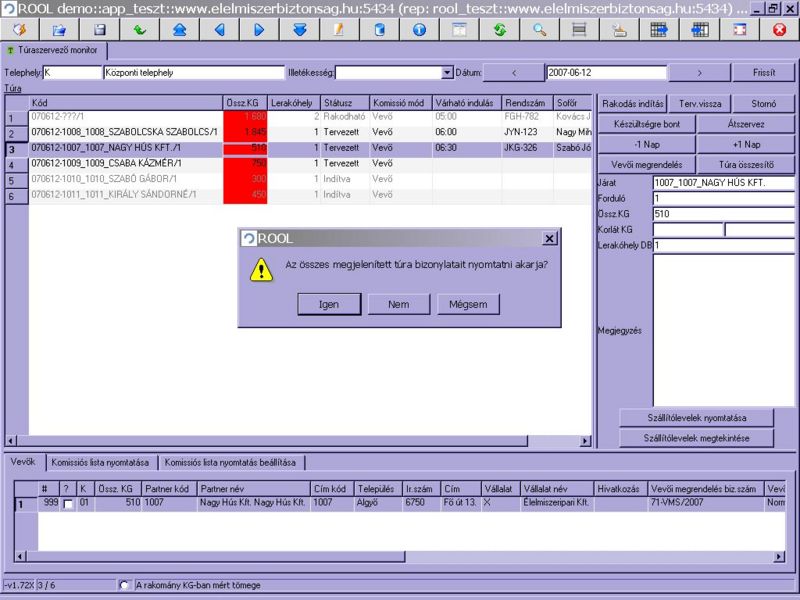The width and height of the screenshot is (800, 600).
Task: Click the next date '>' button
Action: pyautogui.click(x=699, y=73)
